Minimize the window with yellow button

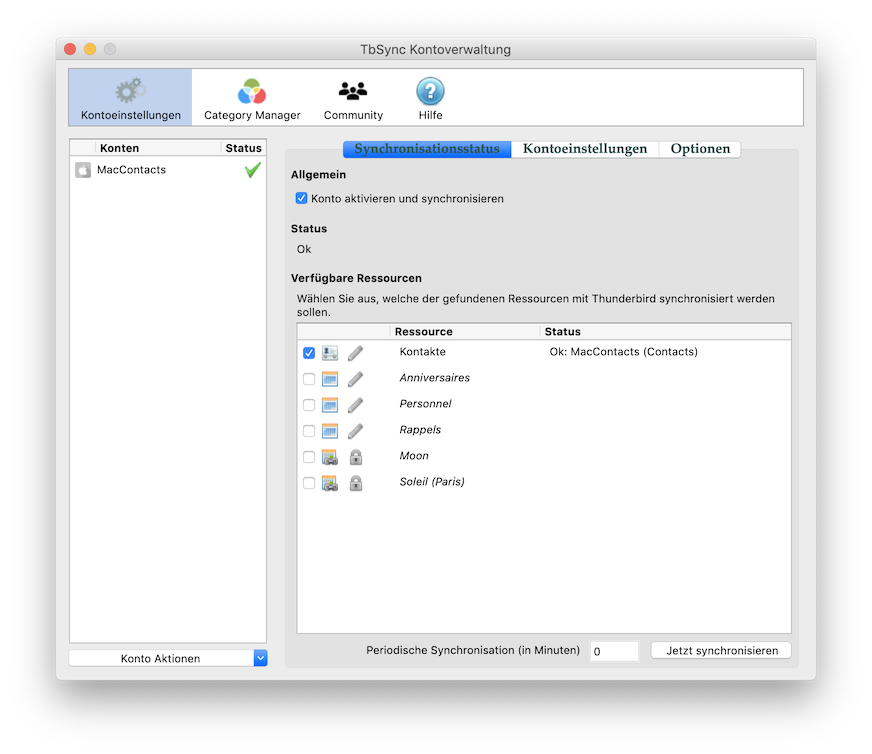click(x=90, y=49)
